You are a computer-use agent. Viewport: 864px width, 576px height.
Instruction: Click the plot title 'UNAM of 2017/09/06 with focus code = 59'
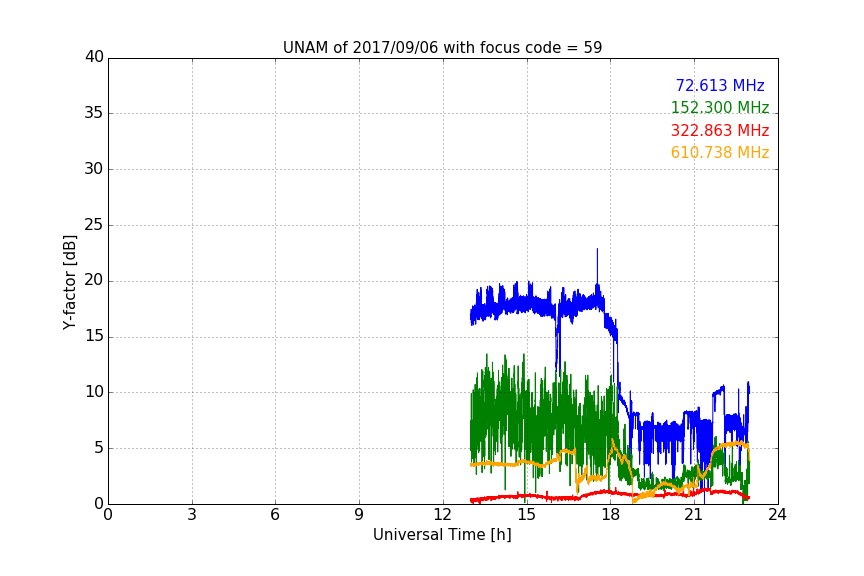[442, 47]
